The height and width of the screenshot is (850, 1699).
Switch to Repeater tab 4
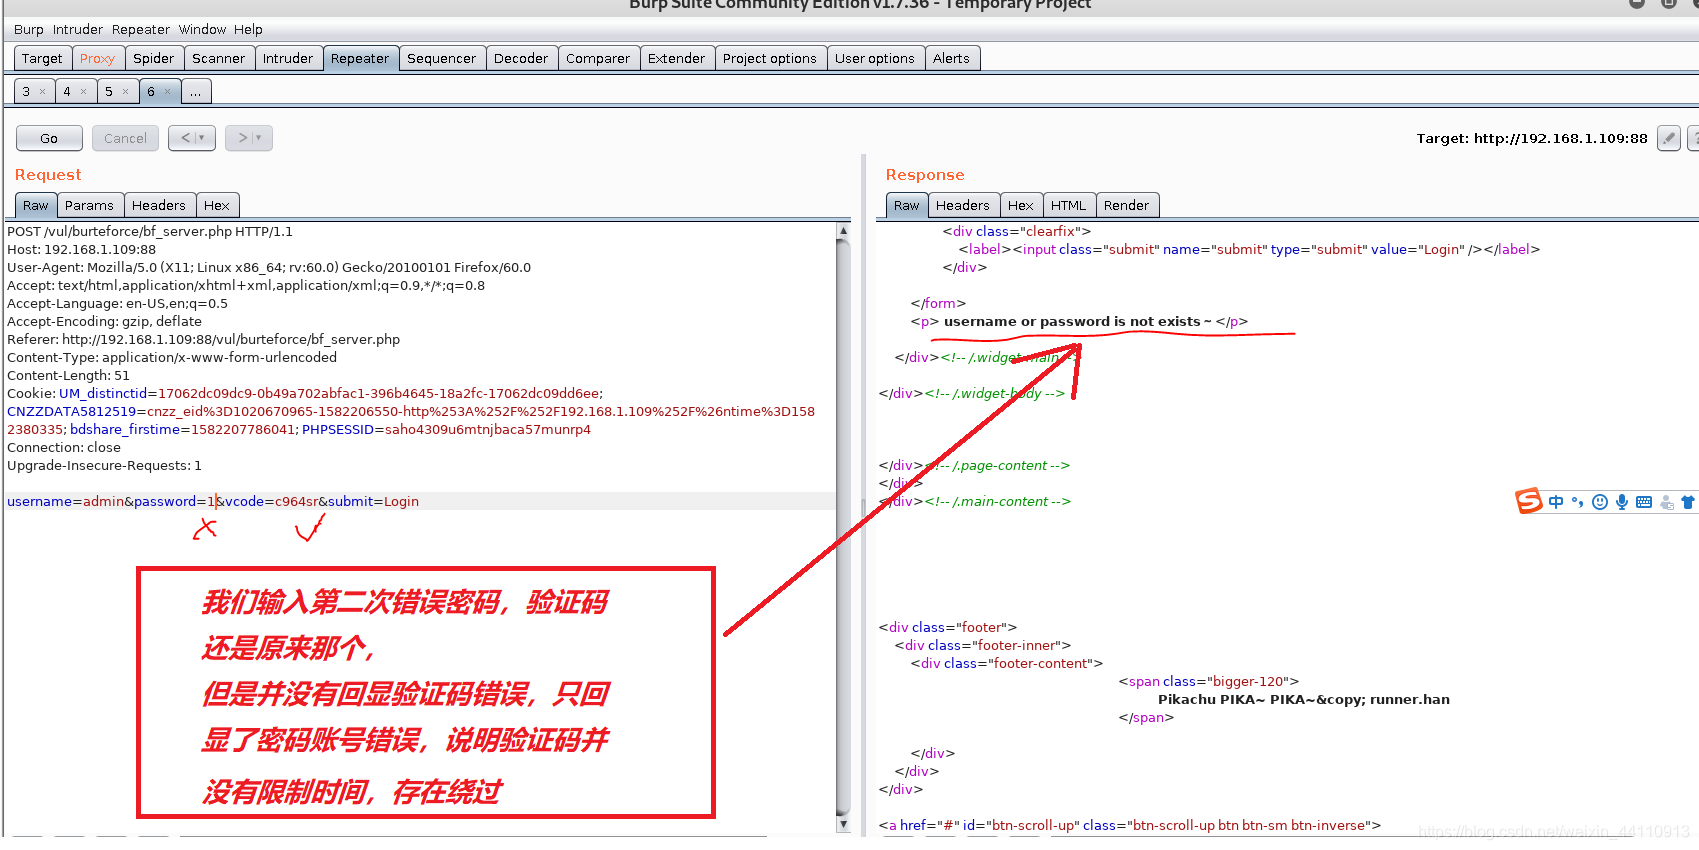(68, 91)
